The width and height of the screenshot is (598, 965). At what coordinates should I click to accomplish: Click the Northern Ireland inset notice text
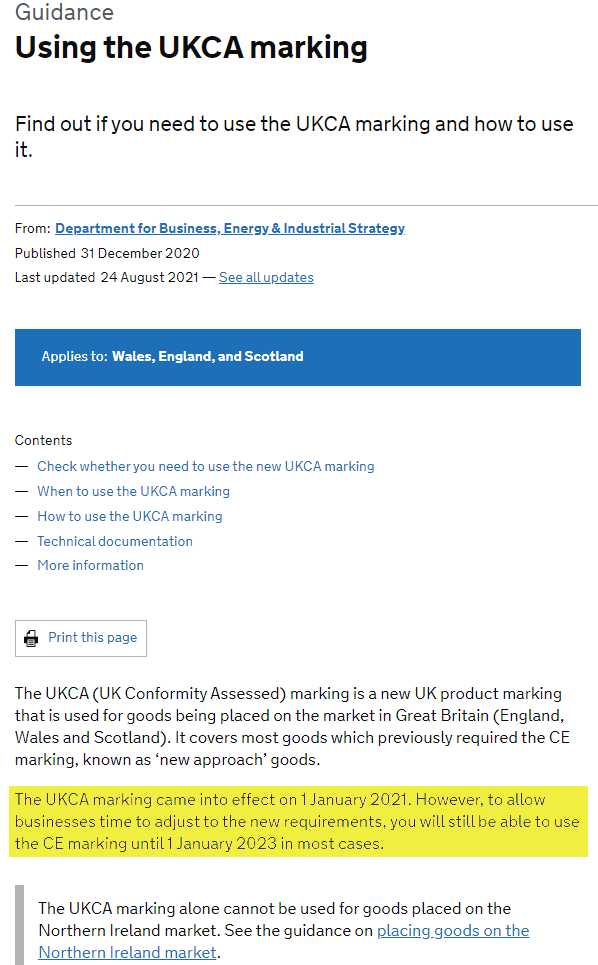(x=284, y=930)
